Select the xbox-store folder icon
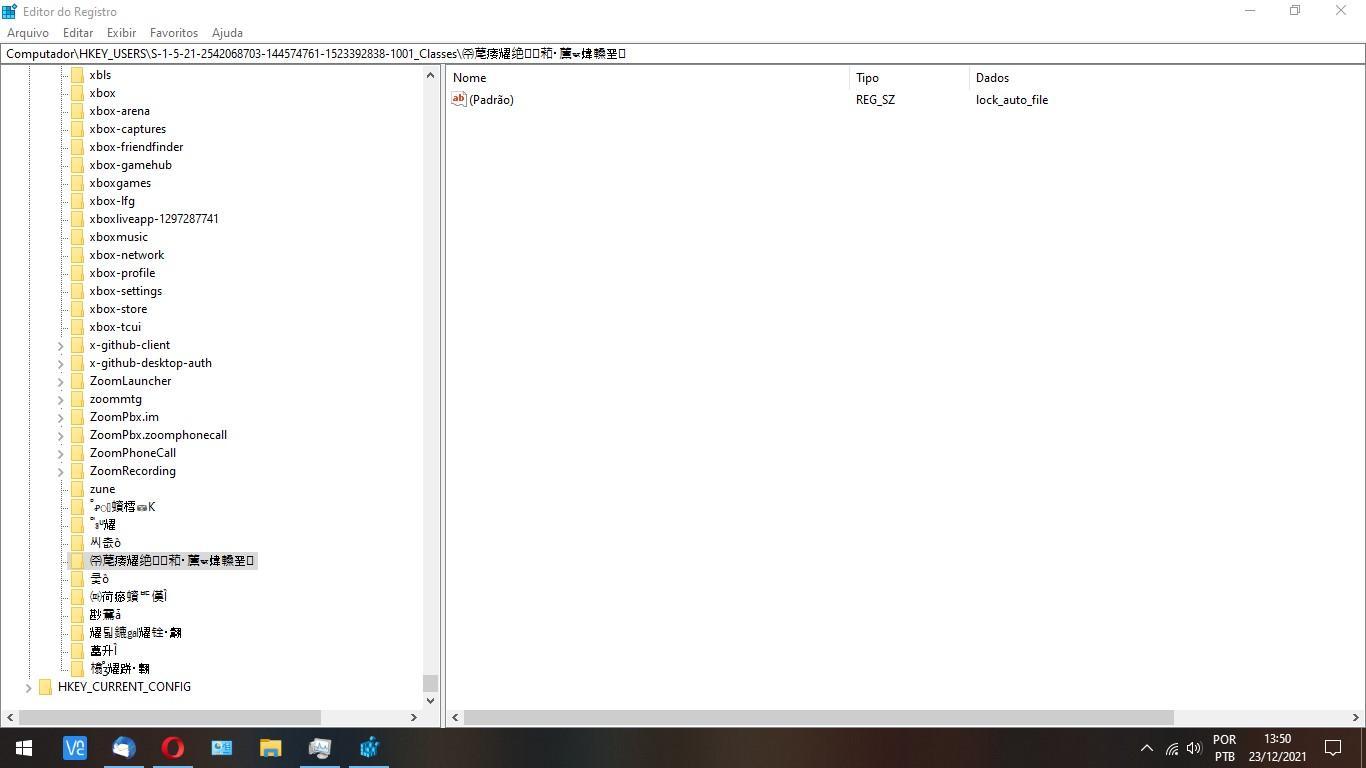Viewport: 1366px width, 768px height. click(77, 309)
